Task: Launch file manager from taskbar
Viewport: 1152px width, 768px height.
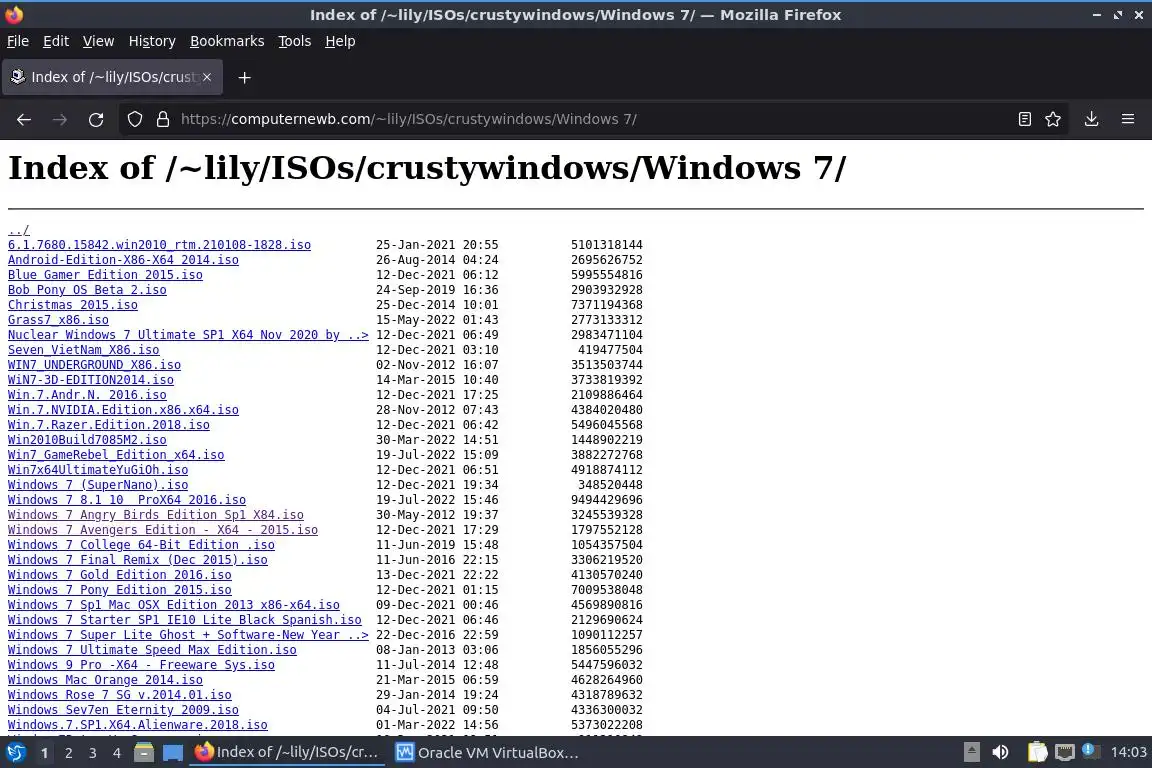Action: pos(144,753)
